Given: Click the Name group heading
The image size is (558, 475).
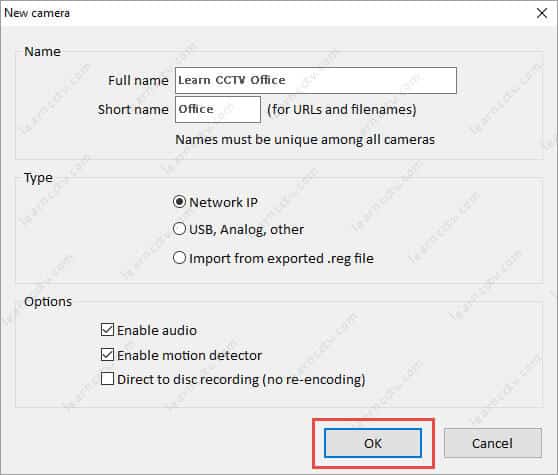Looking at the screenshot, I should click(42, 52).
